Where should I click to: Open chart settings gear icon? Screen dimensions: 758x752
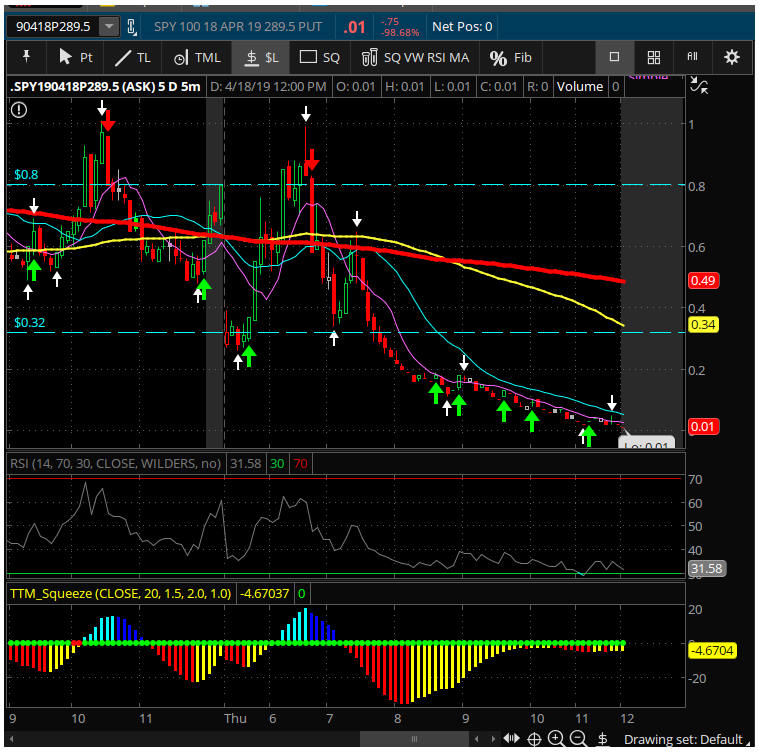point(732,57)
